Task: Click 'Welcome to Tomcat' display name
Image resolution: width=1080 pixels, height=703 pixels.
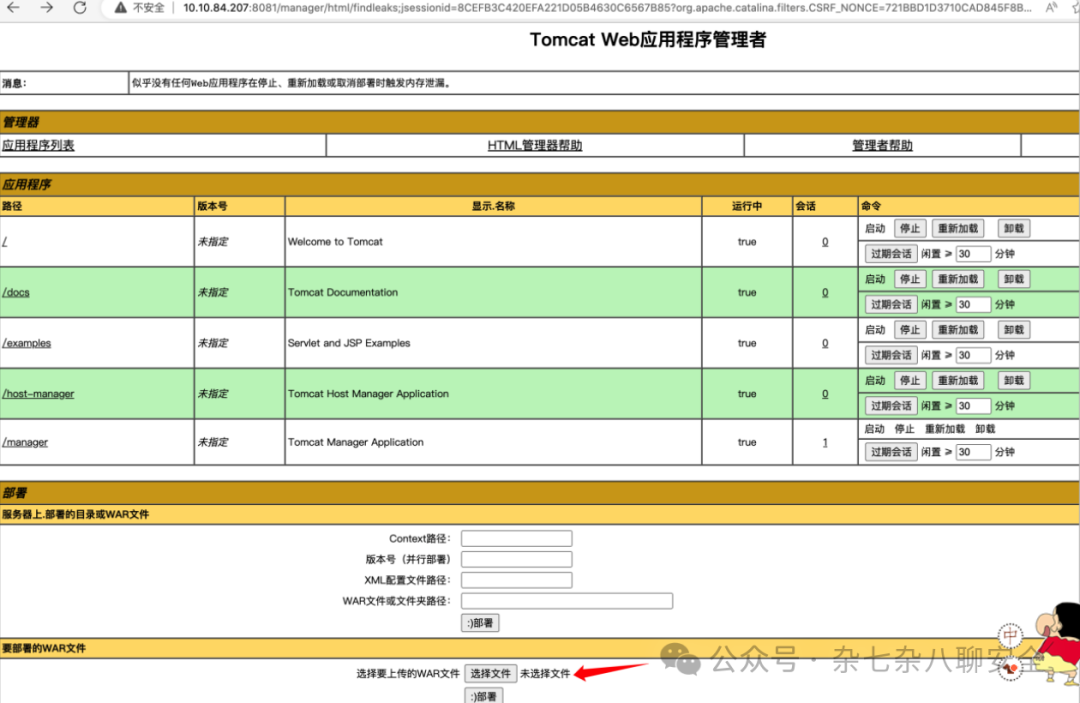Action: 335,242
